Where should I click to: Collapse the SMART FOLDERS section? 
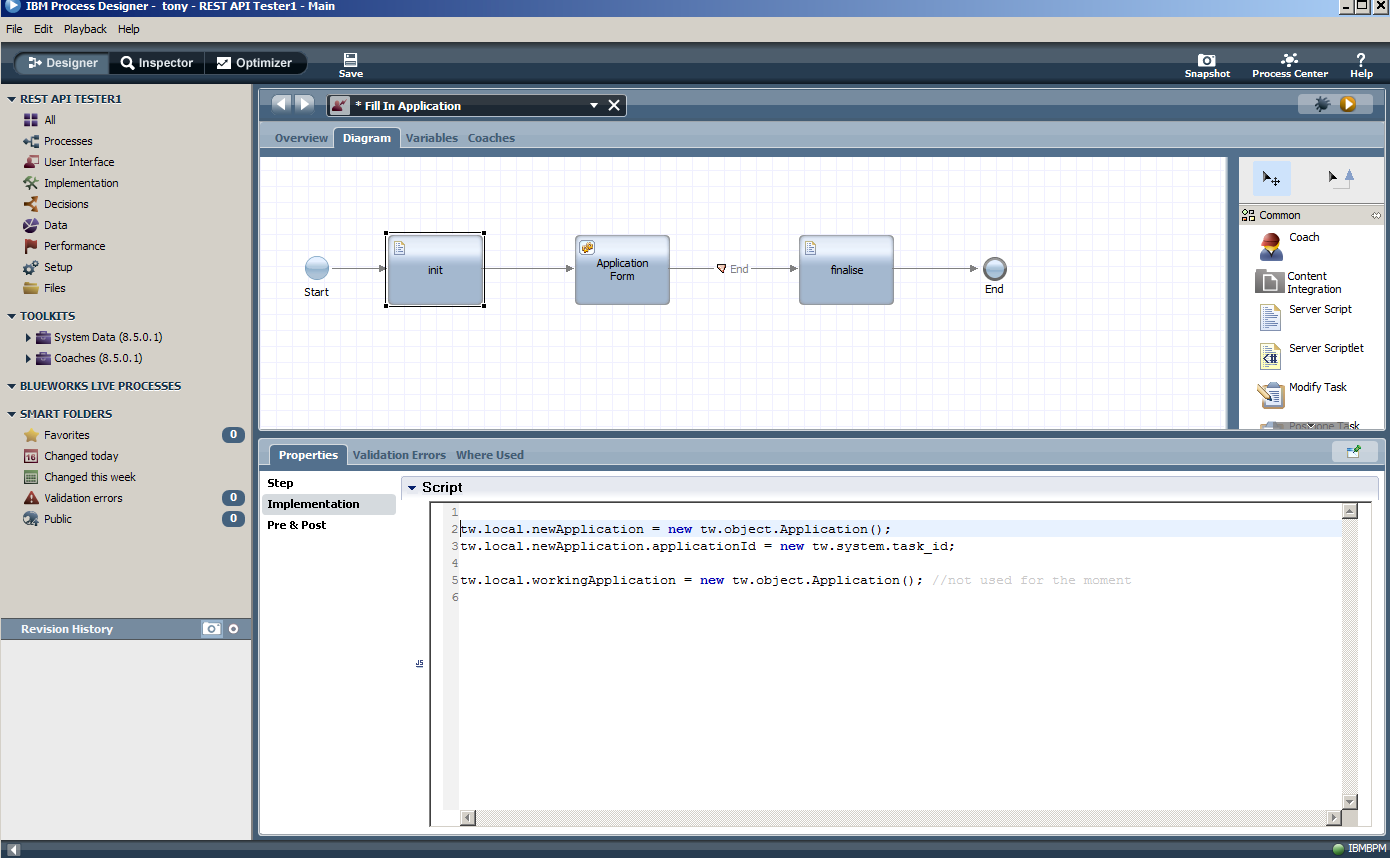tap(12, 414)
